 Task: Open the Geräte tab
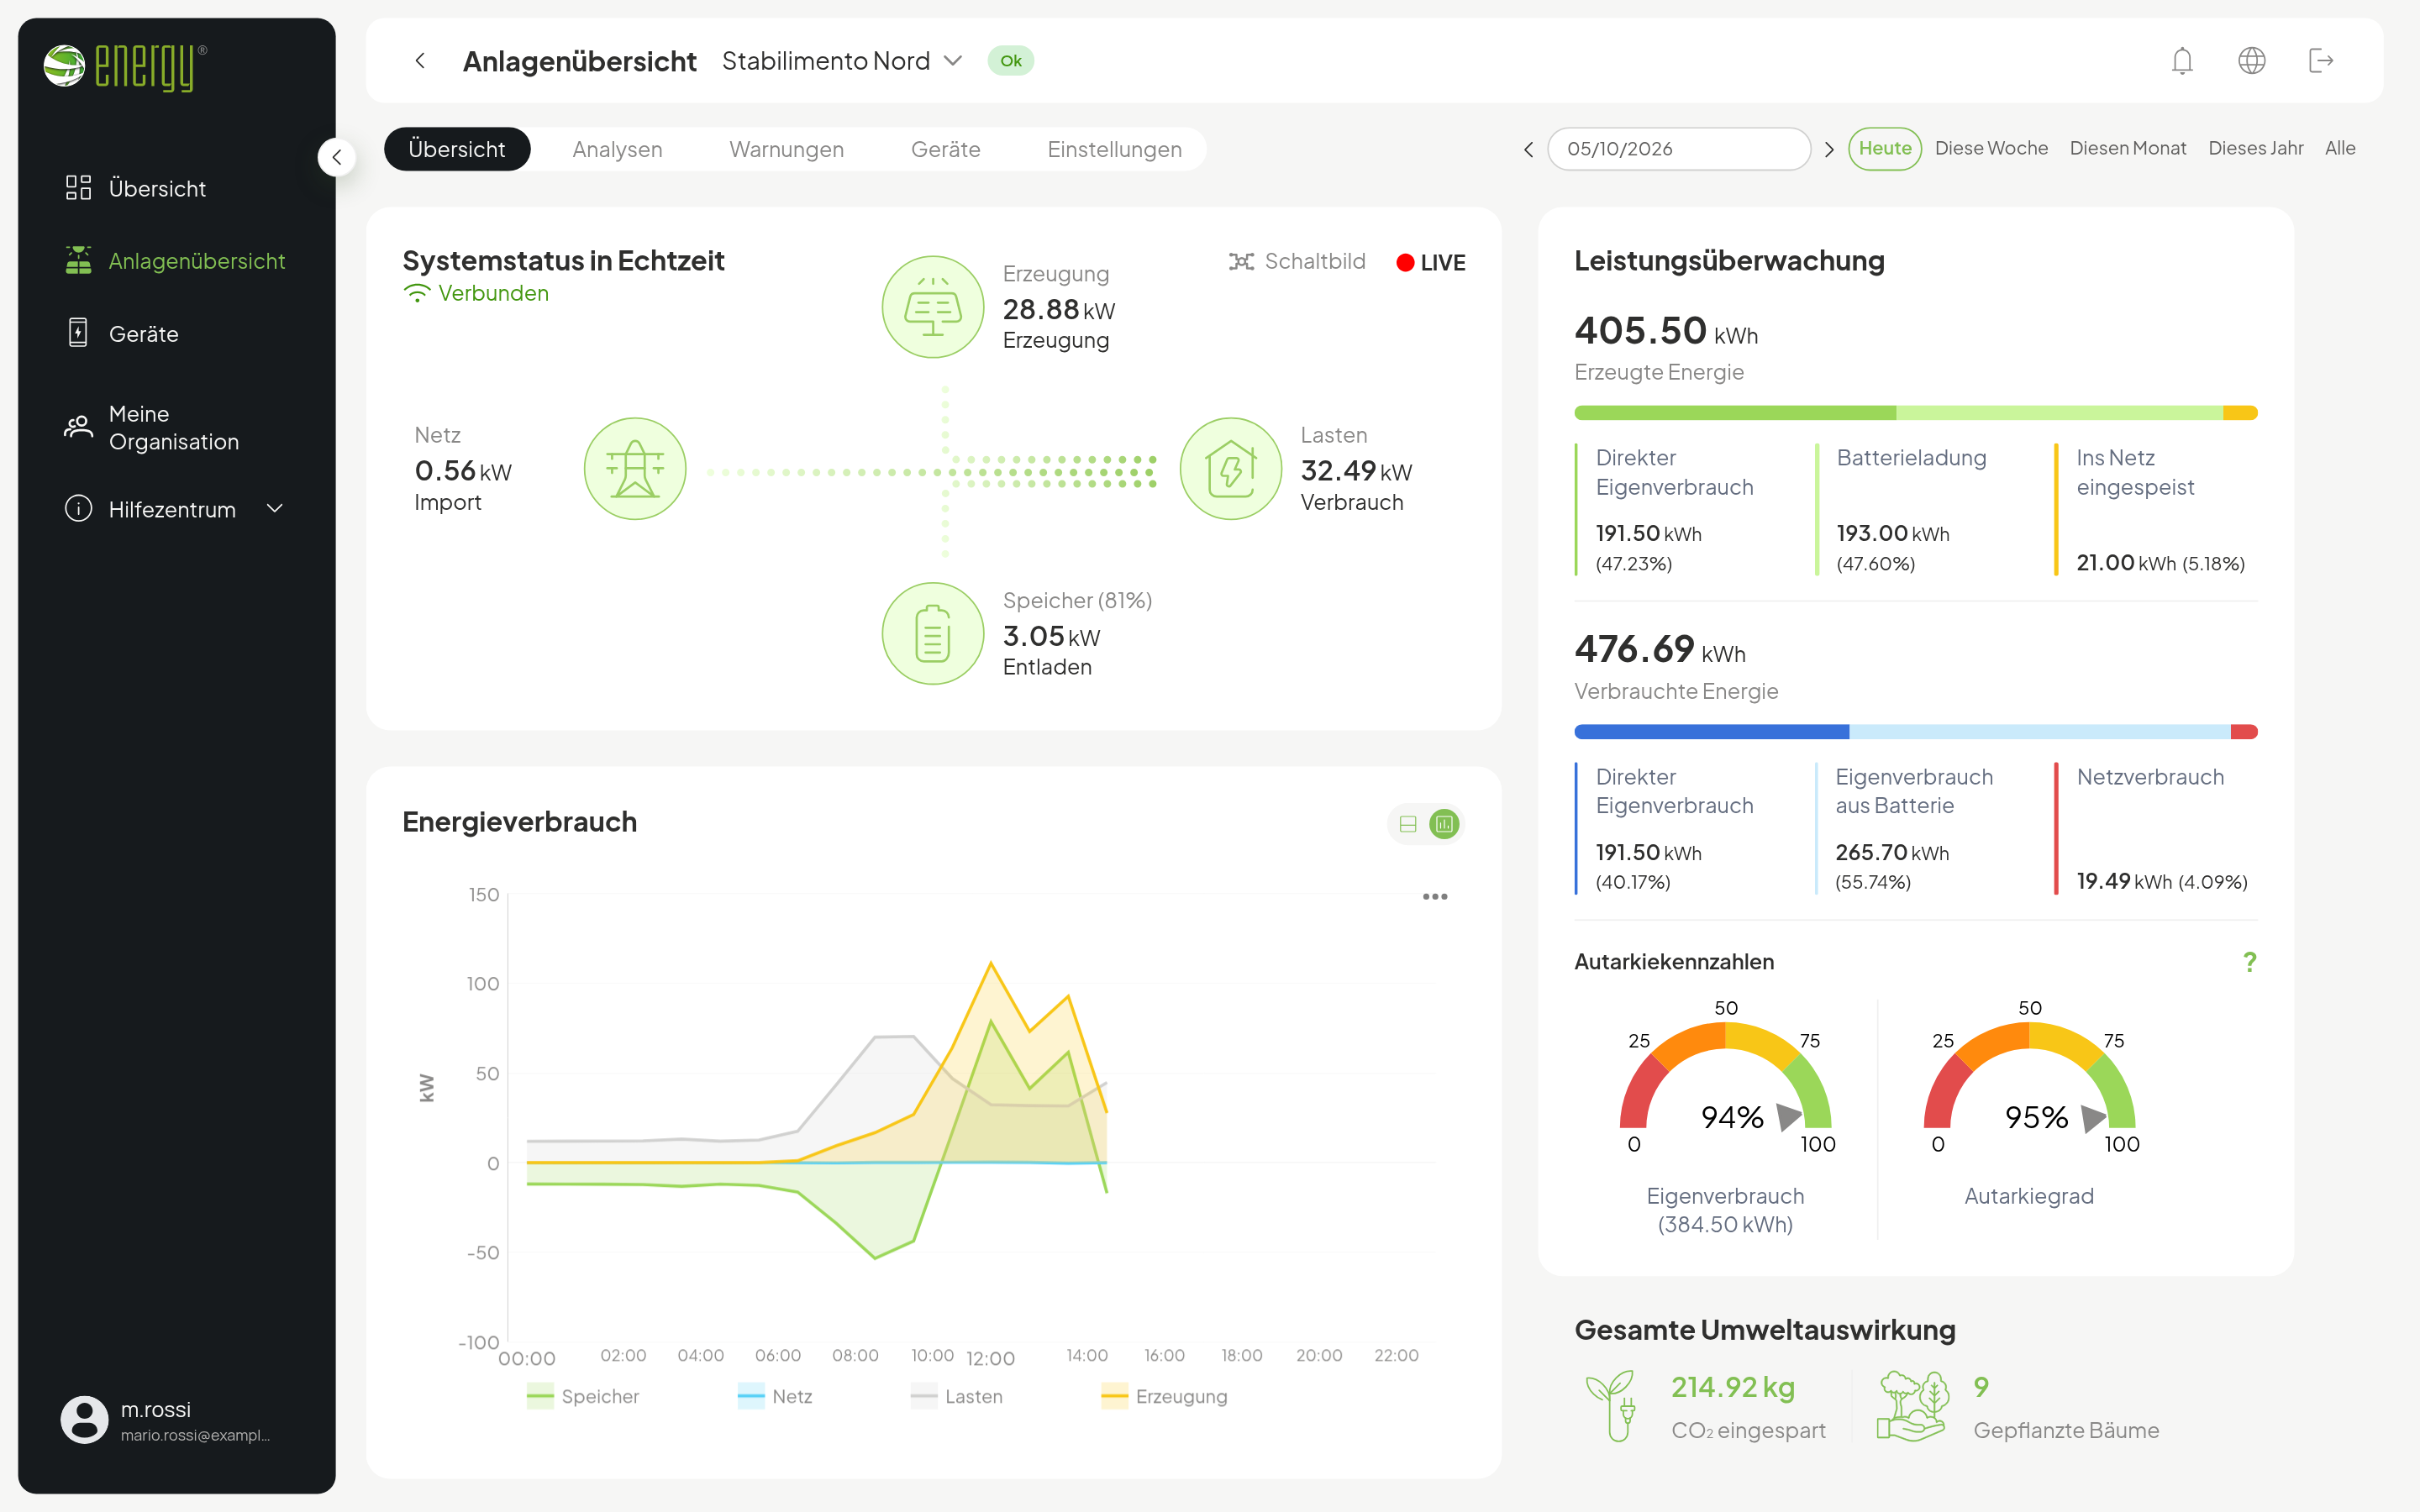pyautogui.click(x=945, y=149)
